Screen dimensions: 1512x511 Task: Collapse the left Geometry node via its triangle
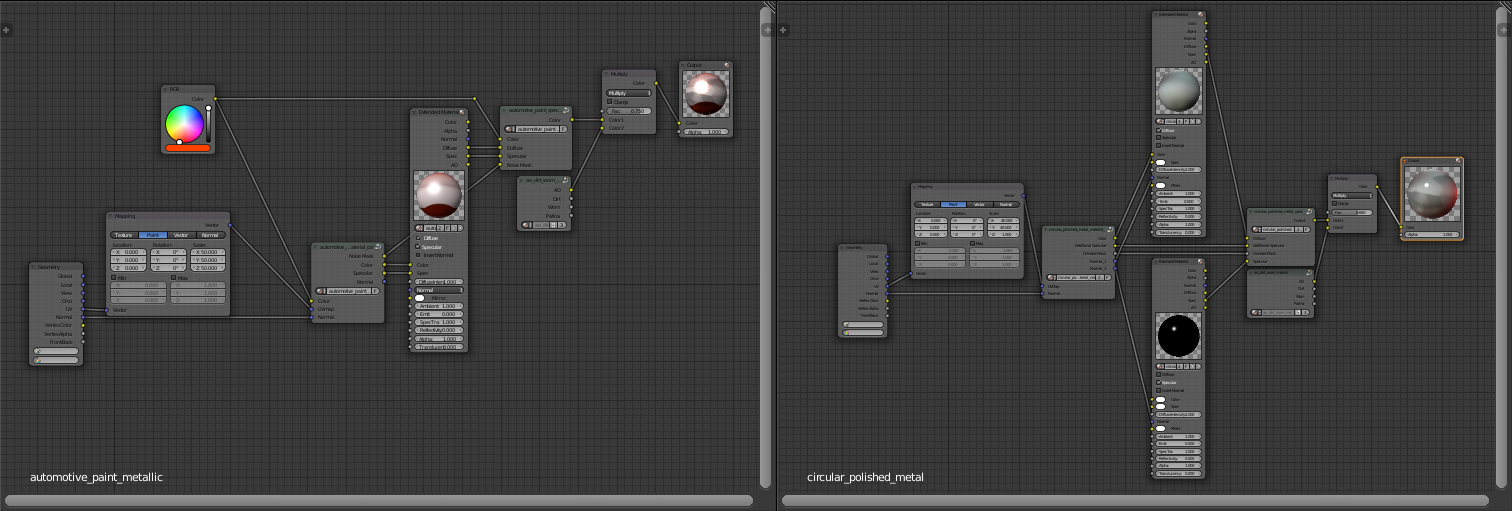click(35, 267)
